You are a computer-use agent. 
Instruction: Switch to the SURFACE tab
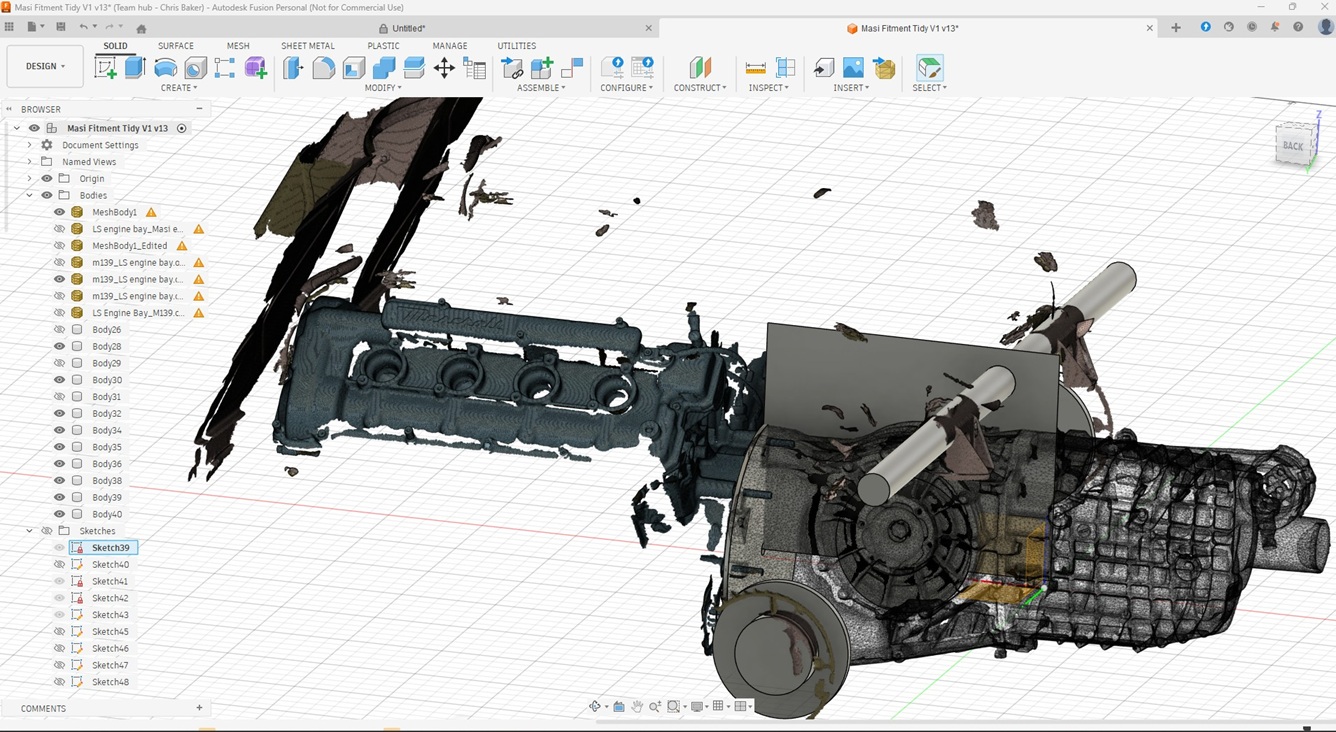176,46
